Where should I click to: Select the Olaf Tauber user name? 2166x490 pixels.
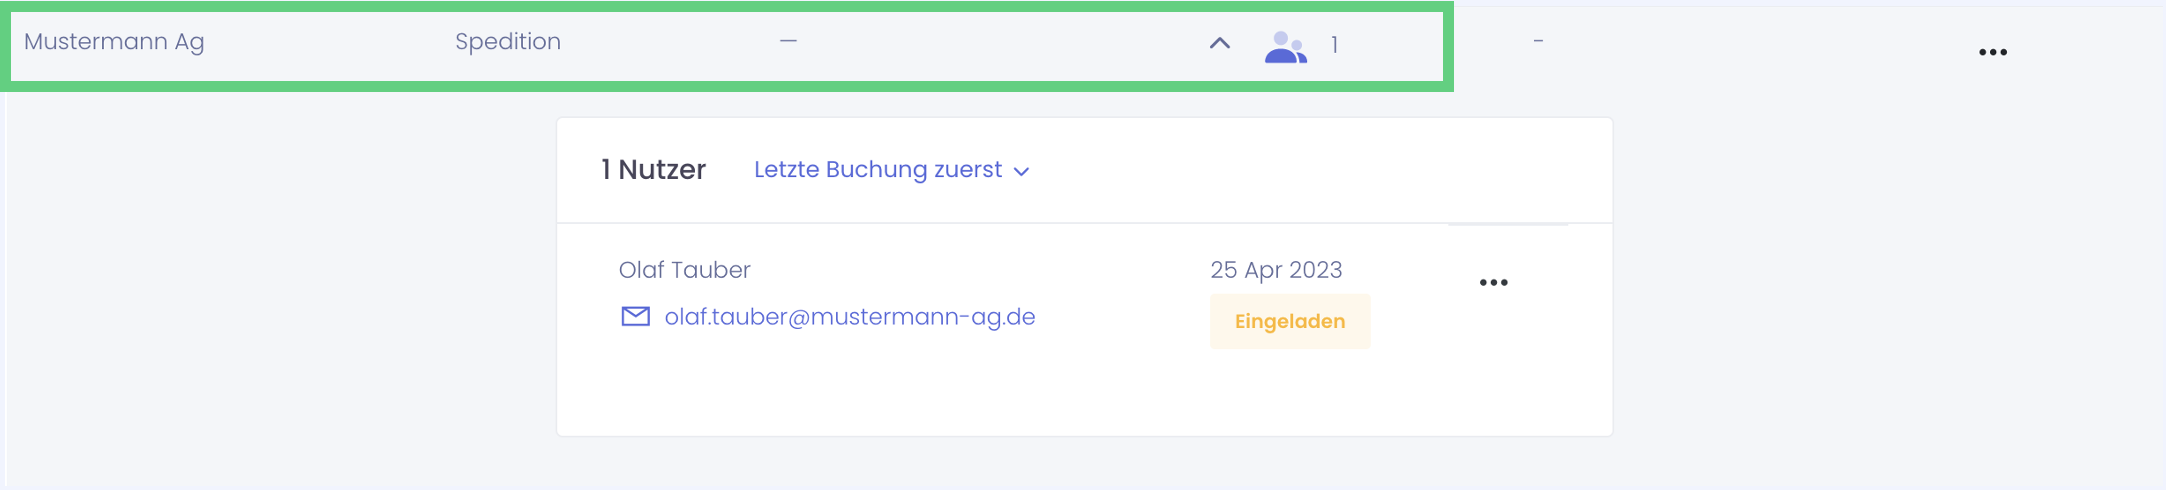coord(684,270)
